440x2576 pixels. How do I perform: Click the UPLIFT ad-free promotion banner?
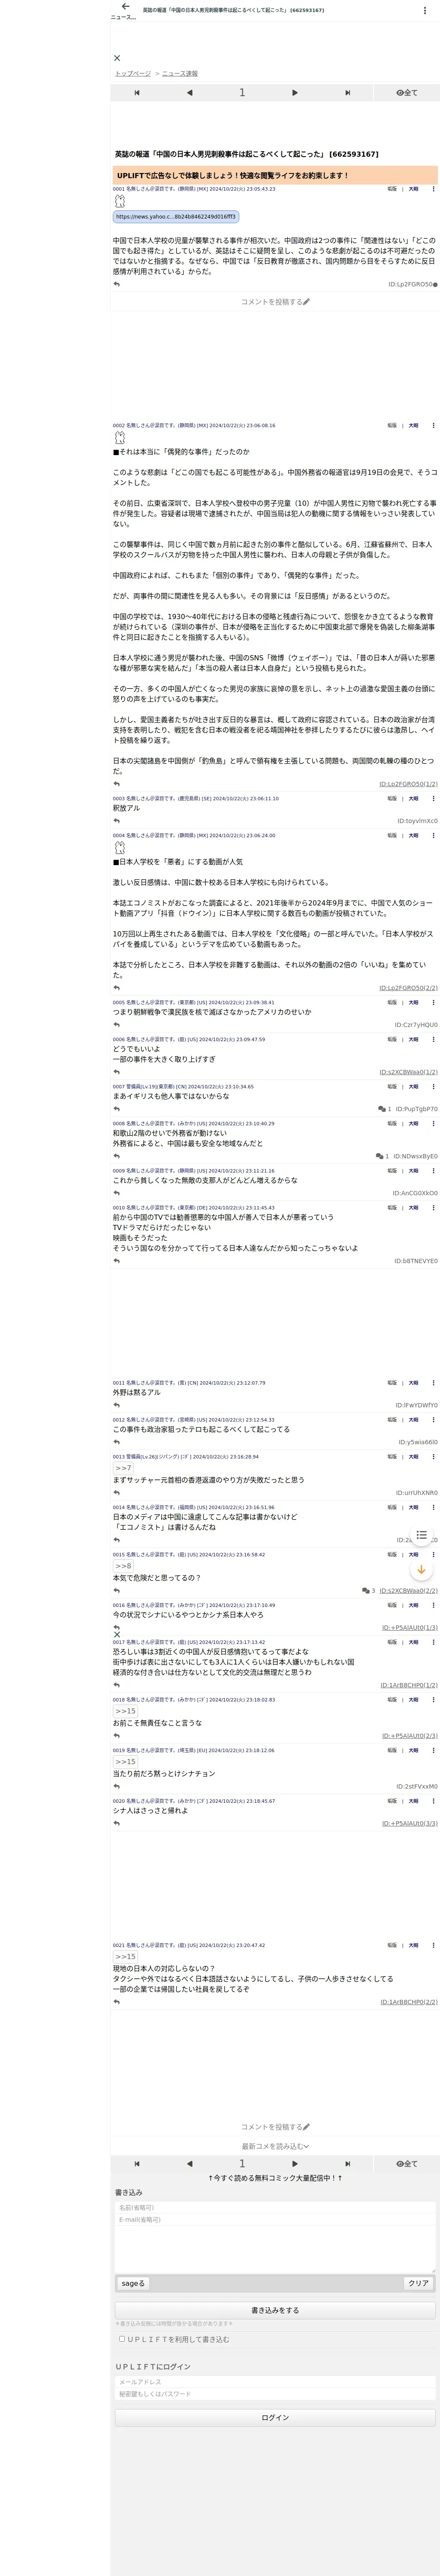[x=275, y=175]
